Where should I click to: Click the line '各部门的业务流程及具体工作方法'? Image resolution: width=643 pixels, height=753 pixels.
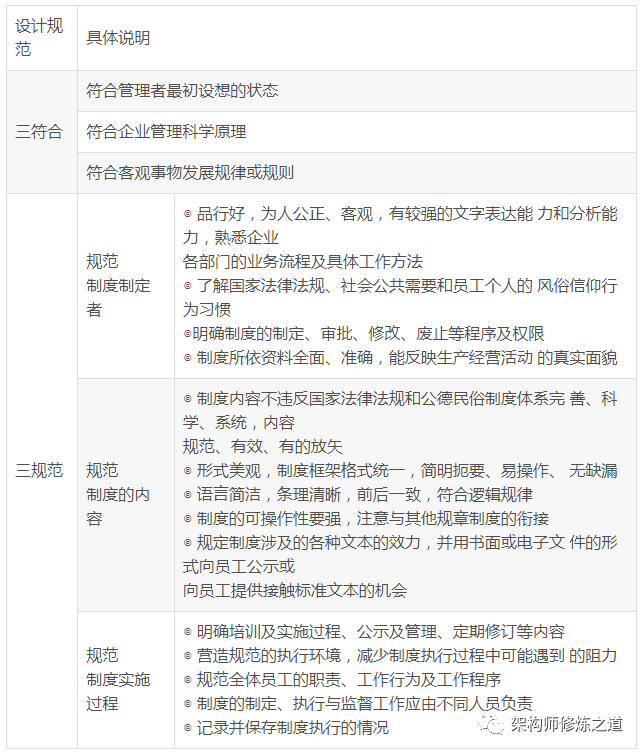coord(303,262)
